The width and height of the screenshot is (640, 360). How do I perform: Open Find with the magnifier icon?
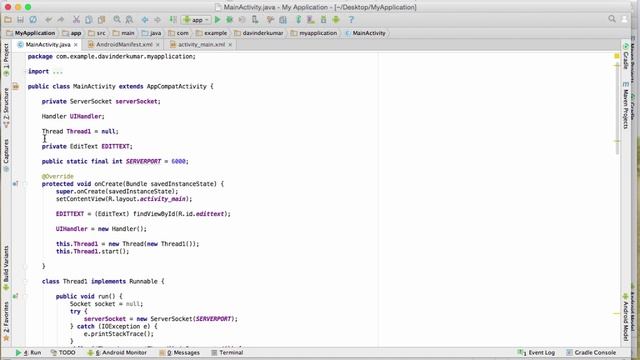(x=117, y=20)
